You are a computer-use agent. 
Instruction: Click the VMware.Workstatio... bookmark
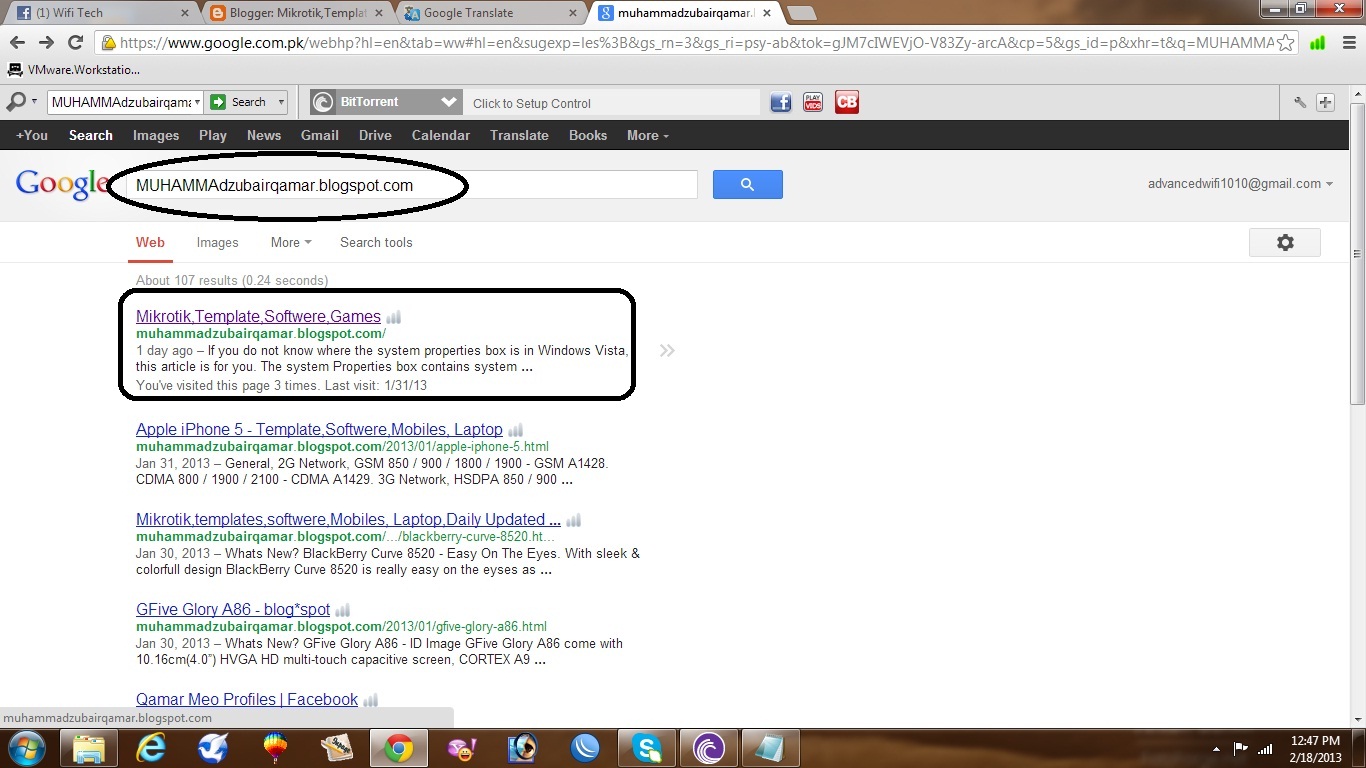point(73,70)
